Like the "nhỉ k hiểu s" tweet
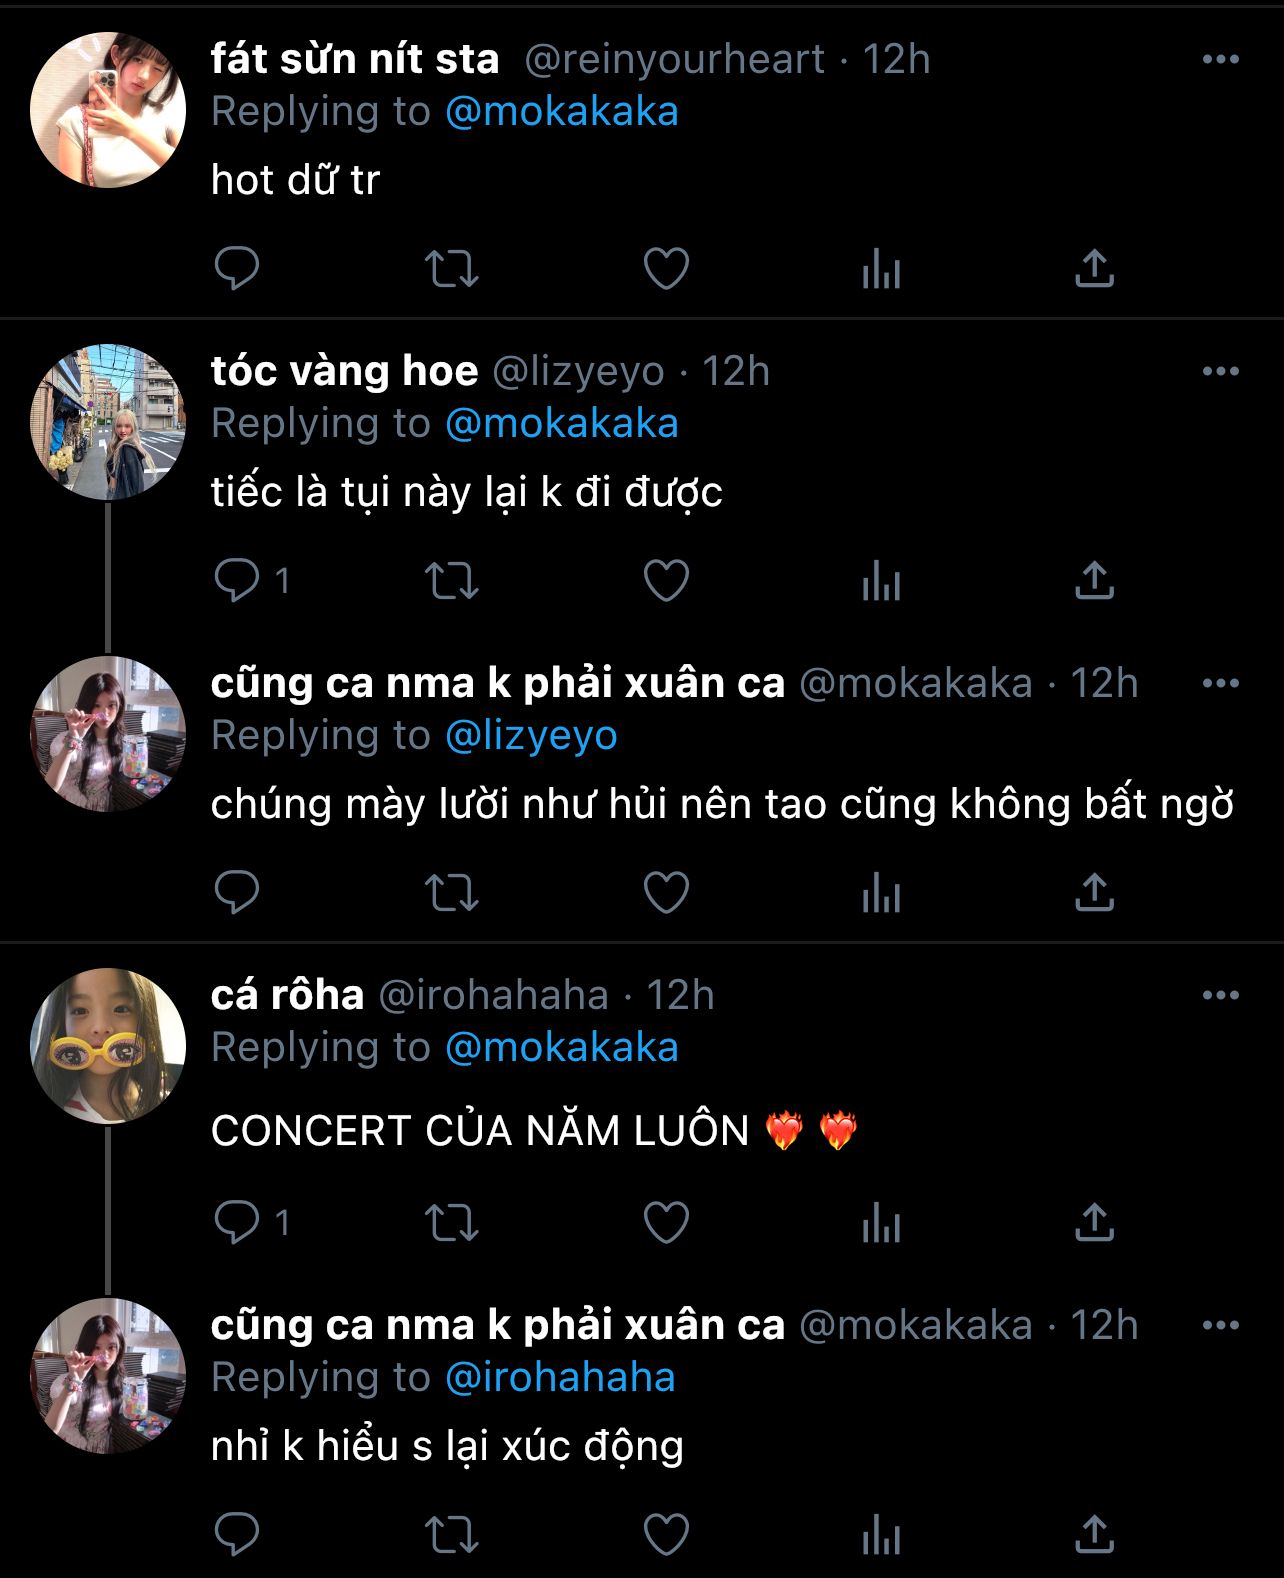1284x1578 pixels. [x=666, y=1534]
